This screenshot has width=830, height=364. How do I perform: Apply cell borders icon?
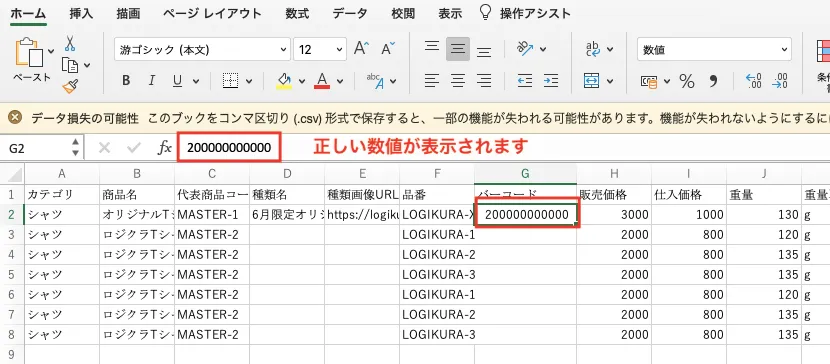[x=230, y=80]
